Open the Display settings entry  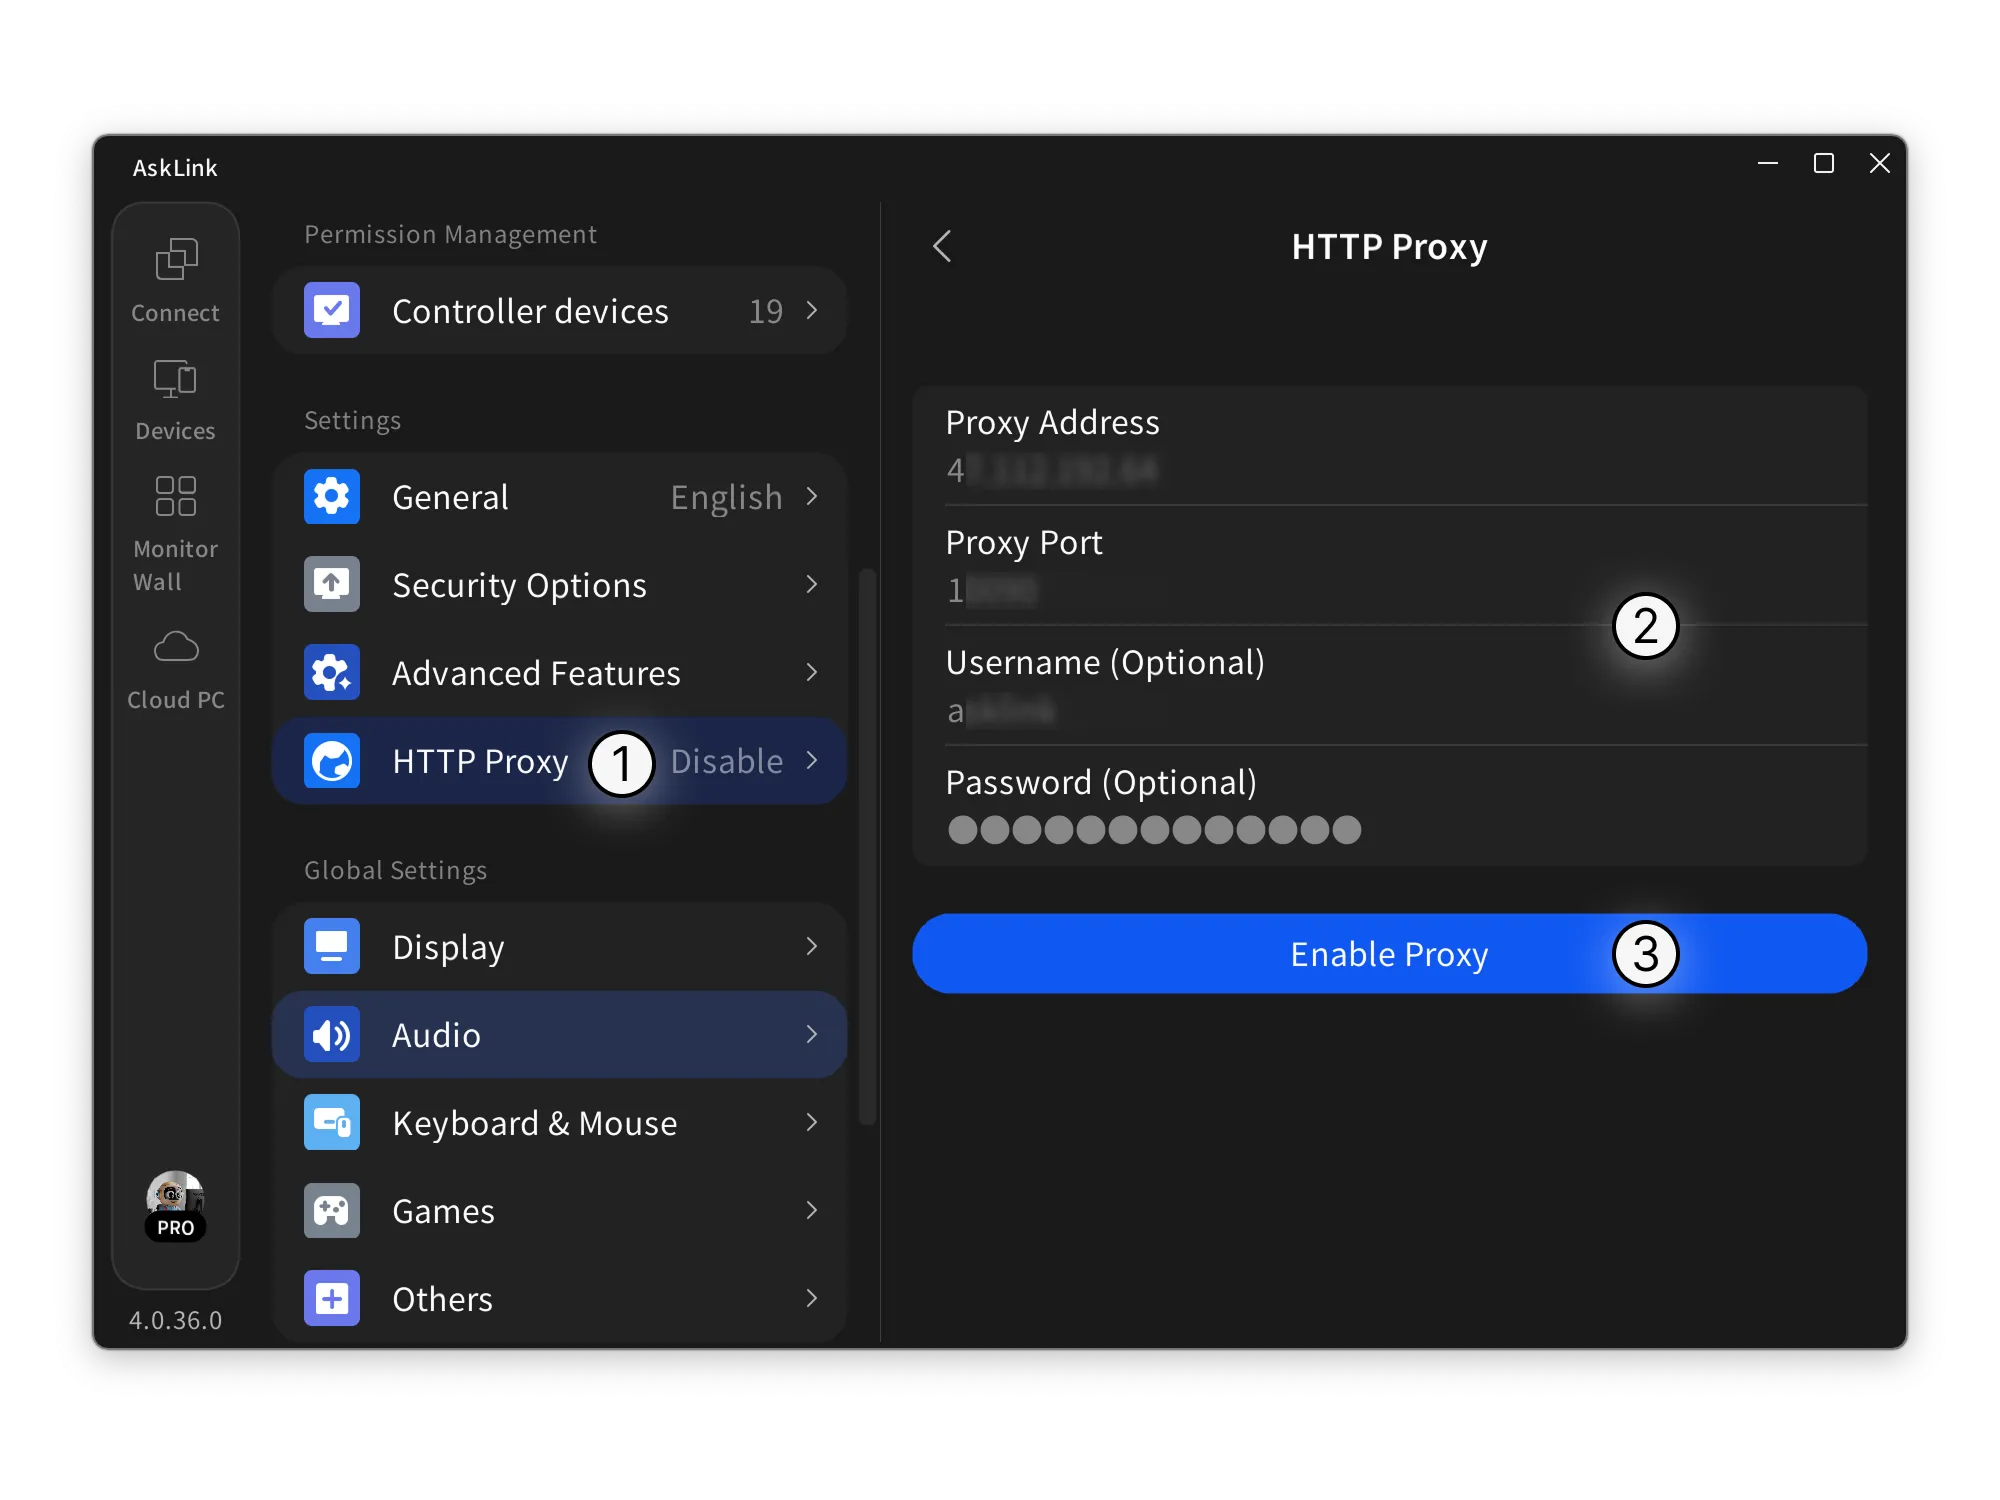tap(560, 946)
